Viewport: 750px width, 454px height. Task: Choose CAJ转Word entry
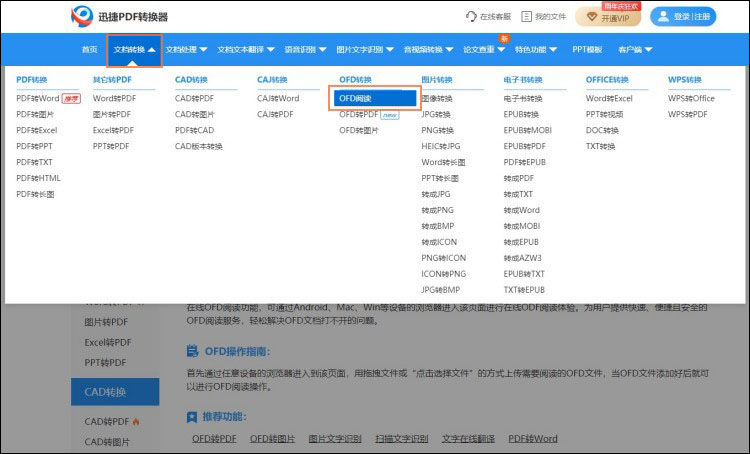[278, 99]
